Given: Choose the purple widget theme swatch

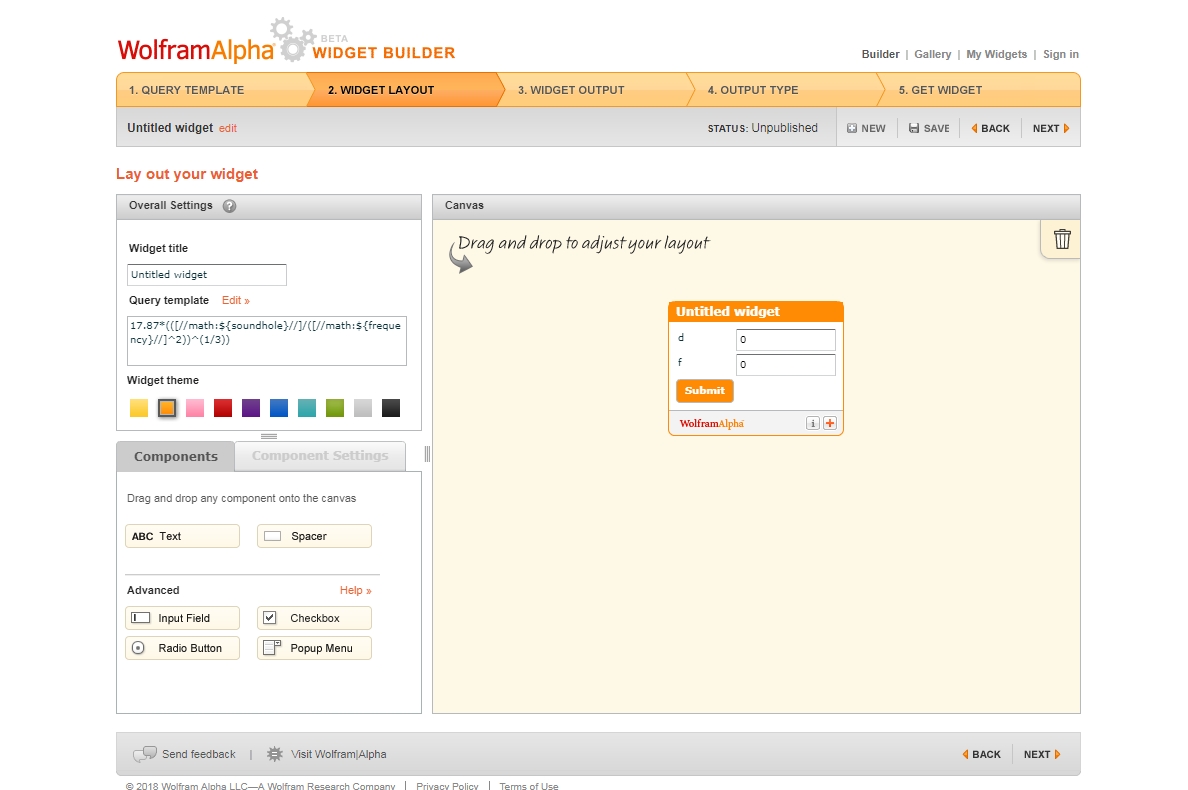Looking at the screenshot, I should 251,408.
